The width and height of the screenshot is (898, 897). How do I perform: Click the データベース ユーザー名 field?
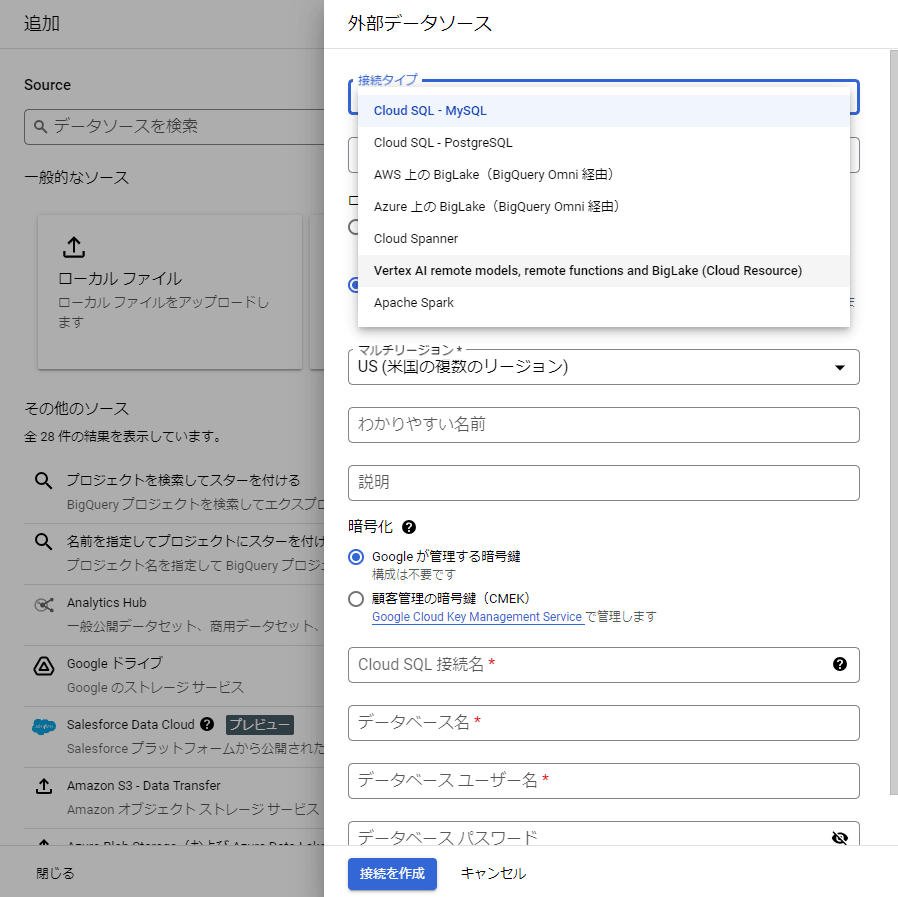click(603, 781)
